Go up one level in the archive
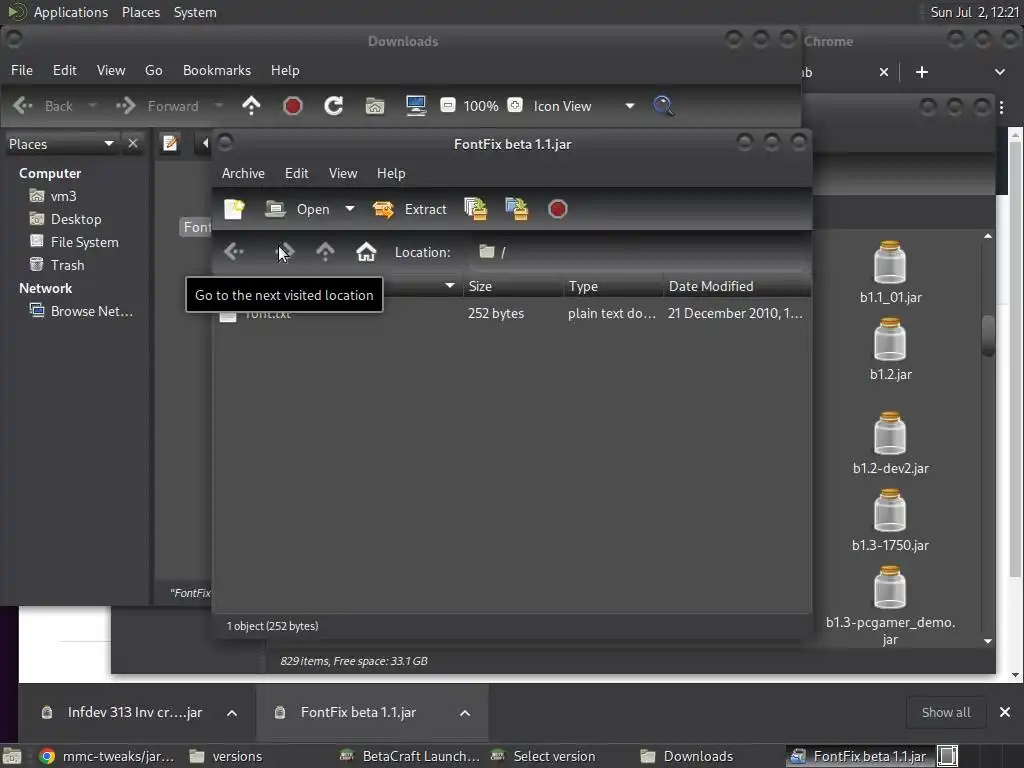1024x768 pixels. pos(325,251)
